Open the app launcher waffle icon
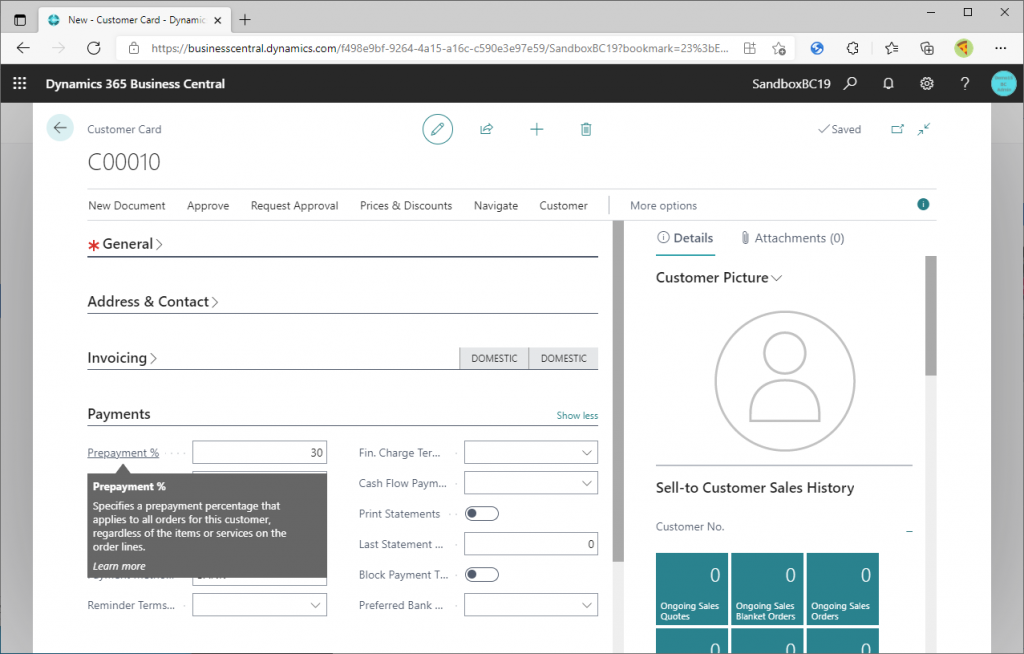 (x=20, y=84)
